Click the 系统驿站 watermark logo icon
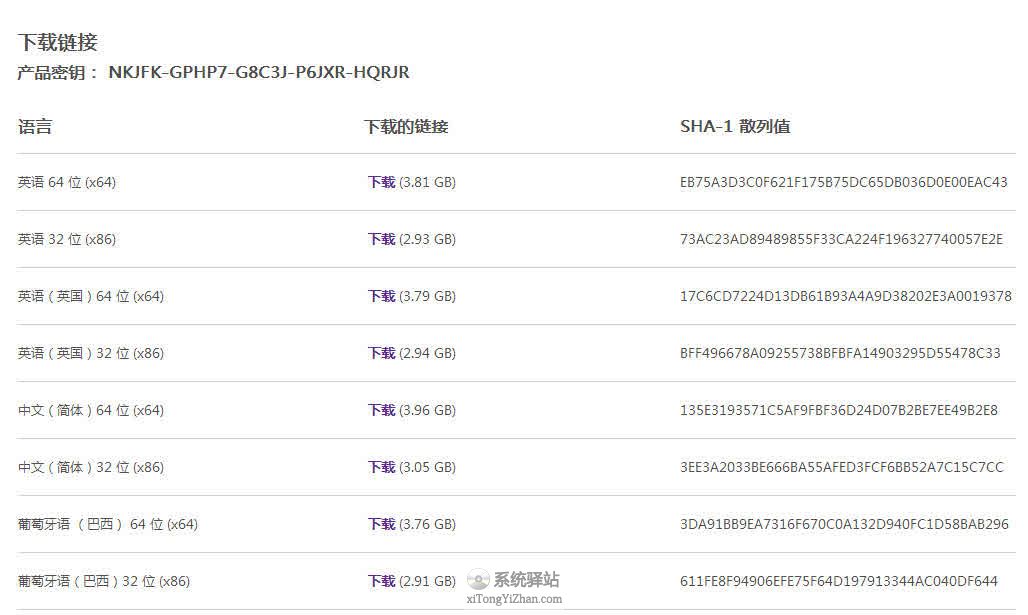This screenshot has height=615, width=1028. point(478,580)
